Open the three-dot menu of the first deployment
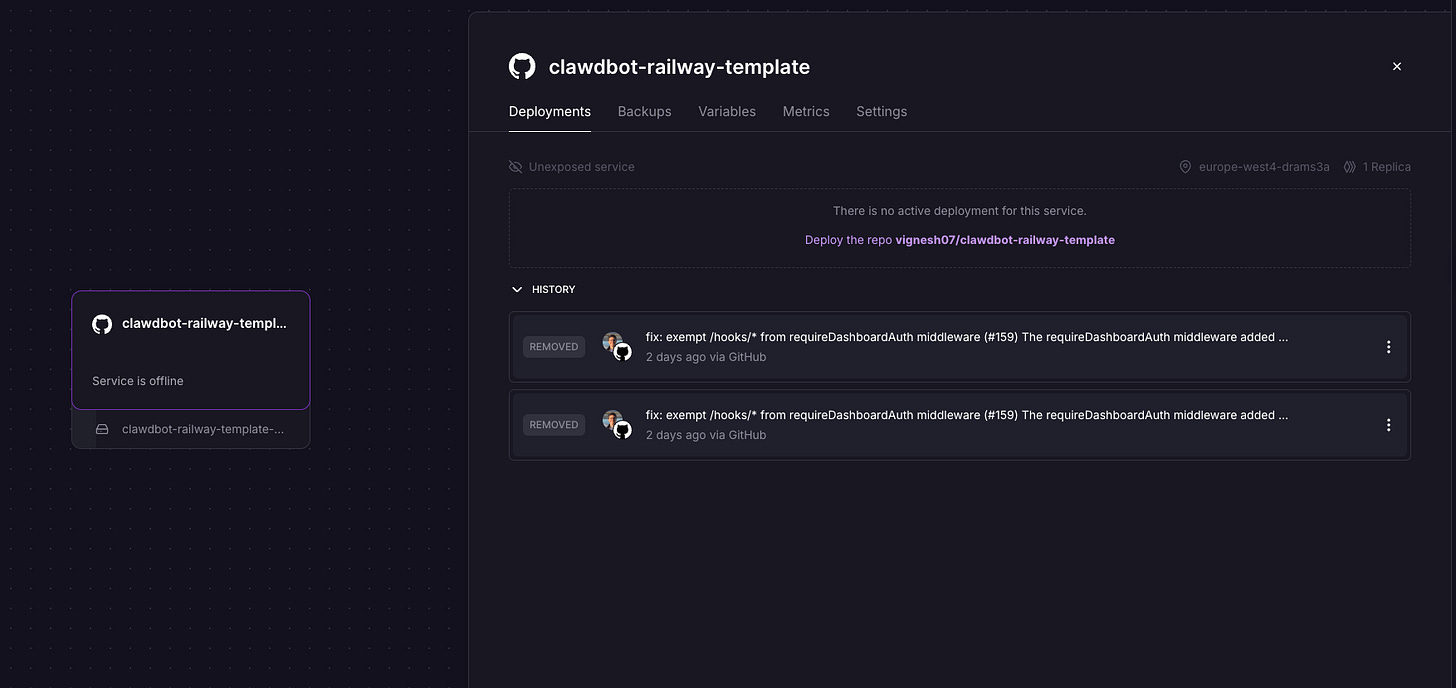 [1388, 347]
